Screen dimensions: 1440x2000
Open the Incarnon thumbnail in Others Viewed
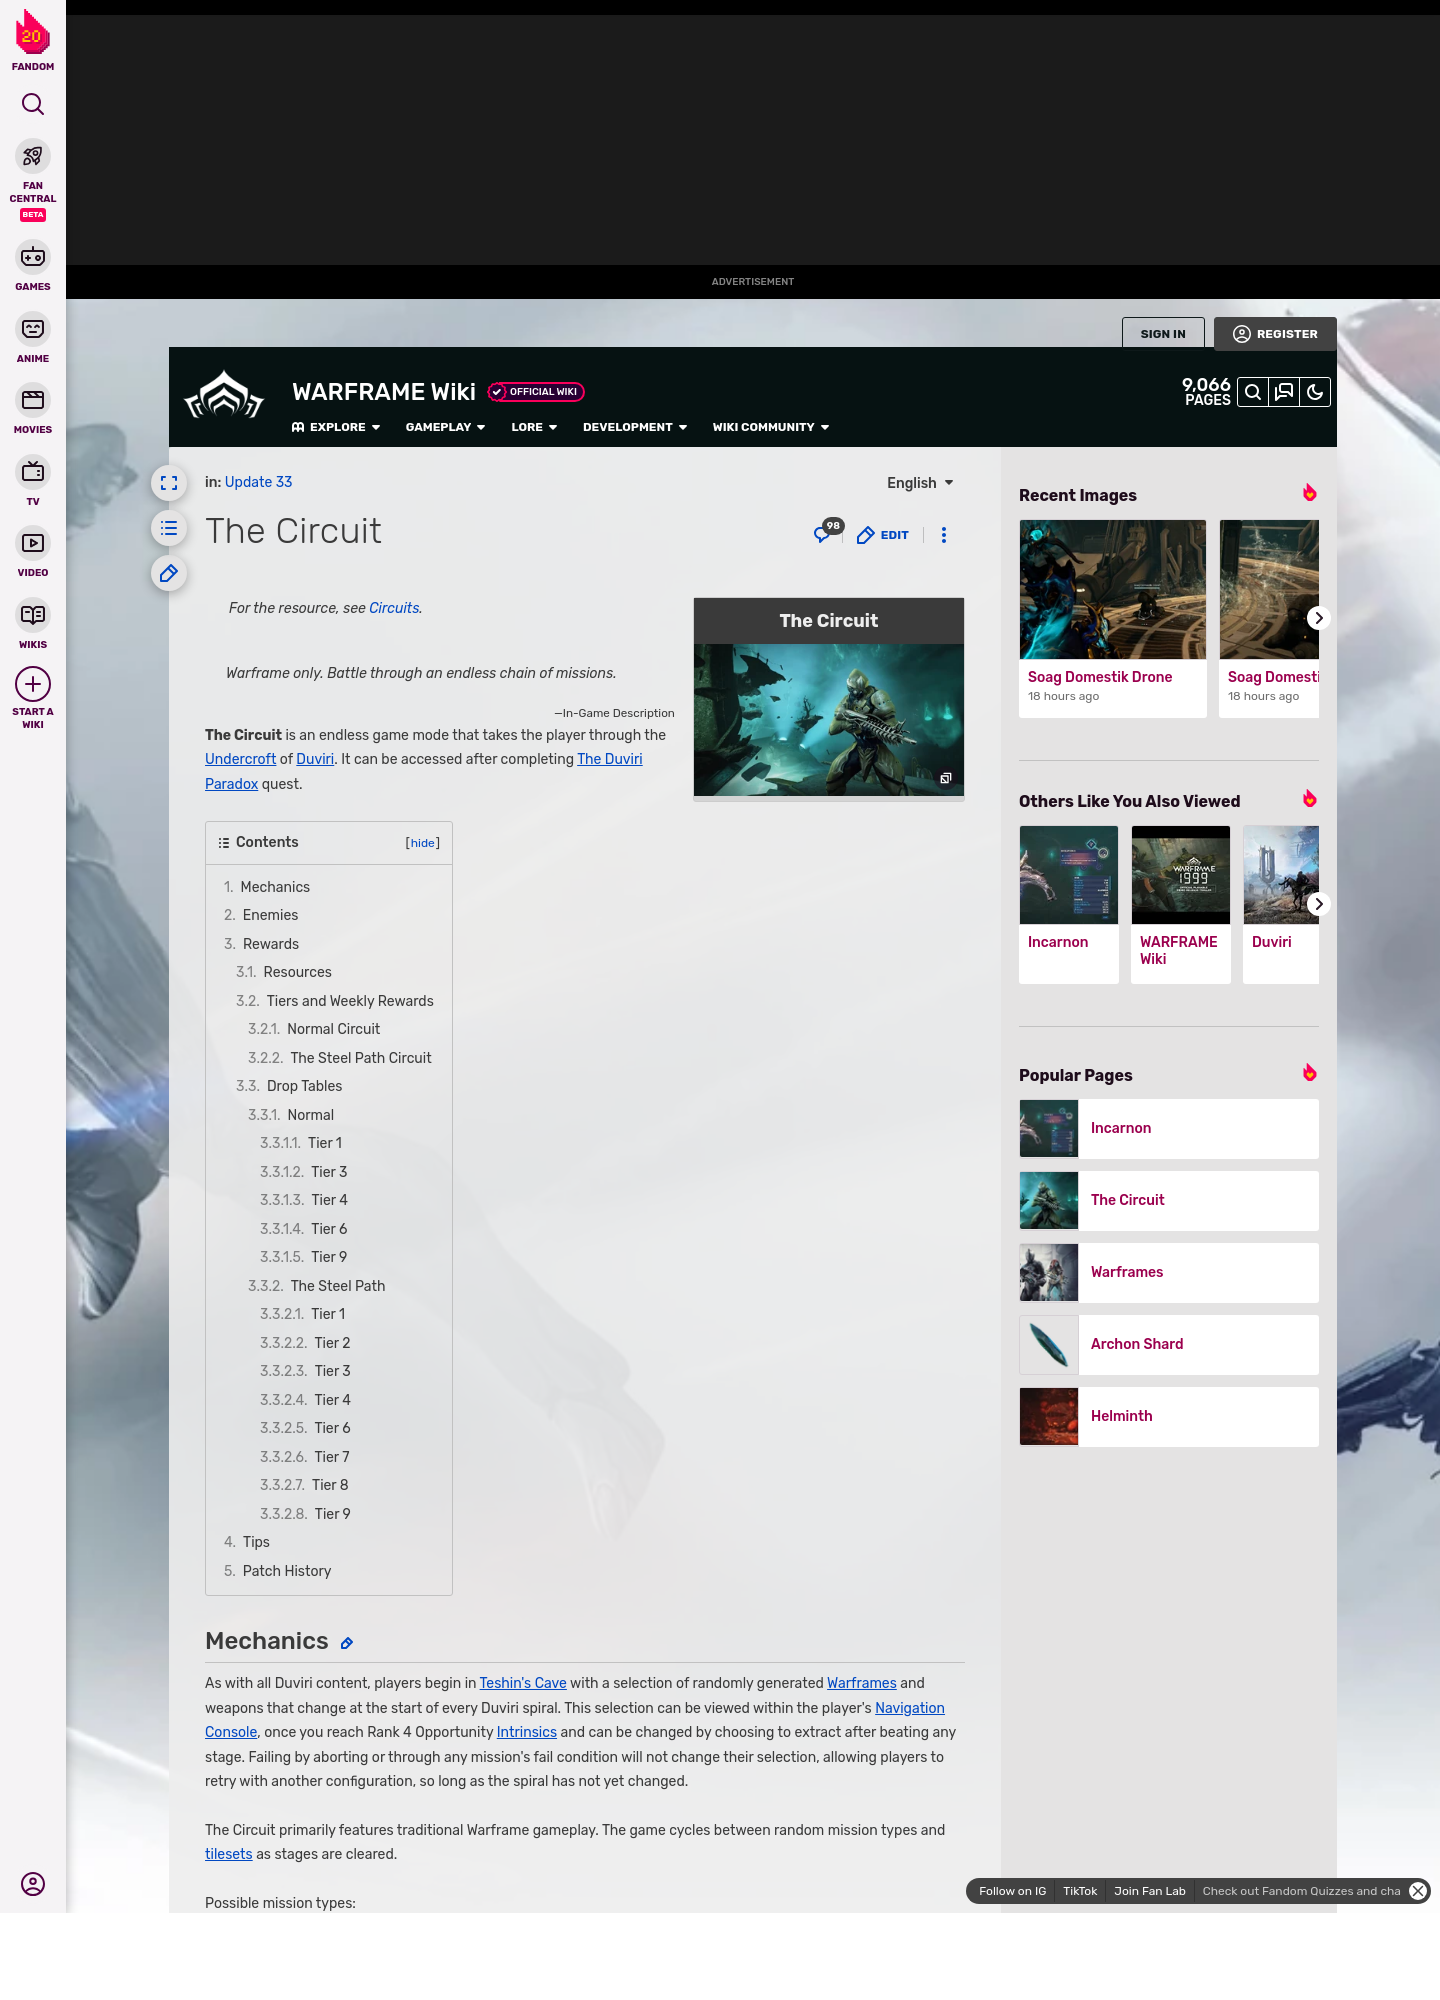[1069, 875]
